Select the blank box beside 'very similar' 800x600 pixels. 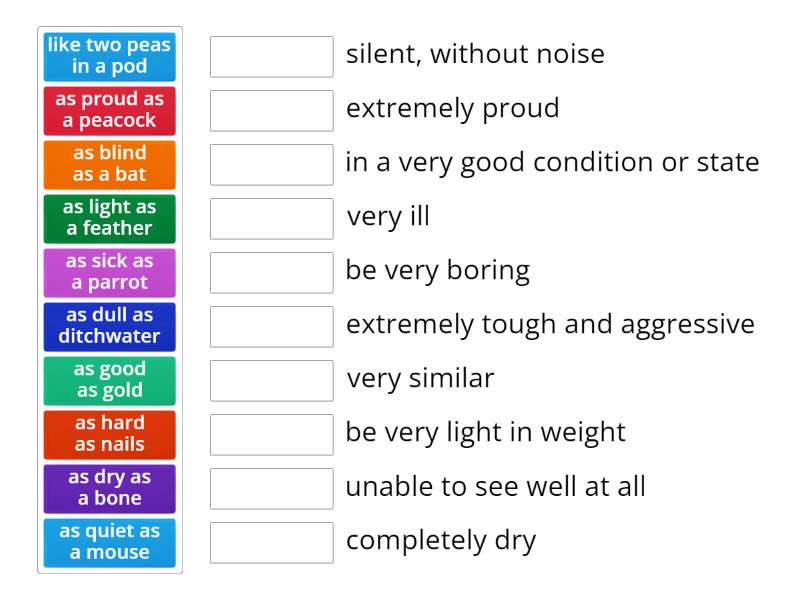272,381
